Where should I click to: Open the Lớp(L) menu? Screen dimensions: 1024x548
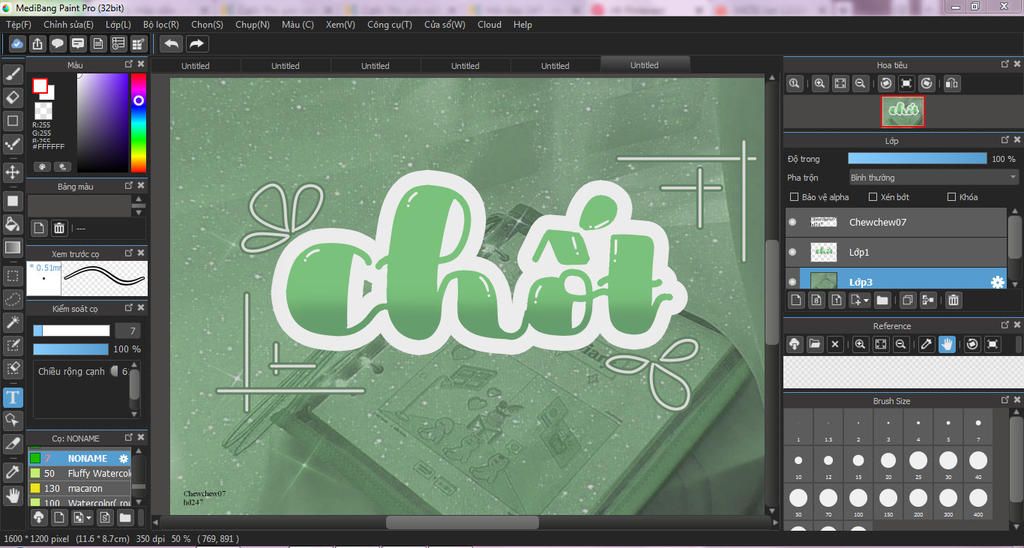pyautogui.click(x=118, y=24)
